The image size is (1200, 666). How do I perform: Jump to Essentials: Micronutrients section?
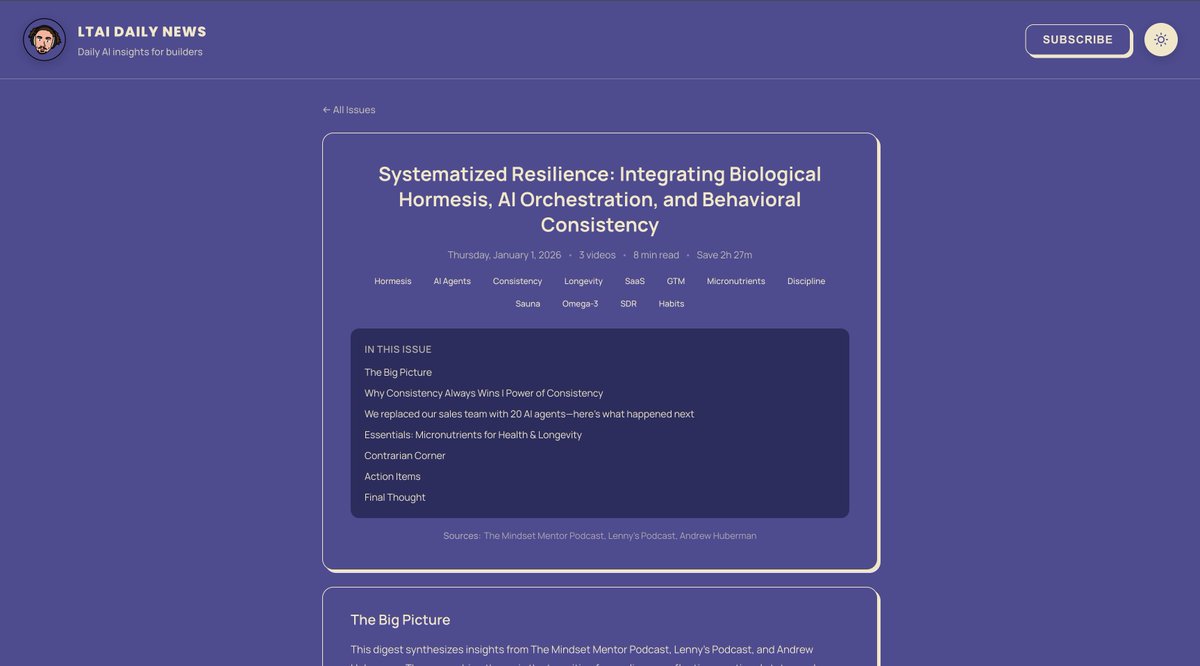(x=473, y=435)
